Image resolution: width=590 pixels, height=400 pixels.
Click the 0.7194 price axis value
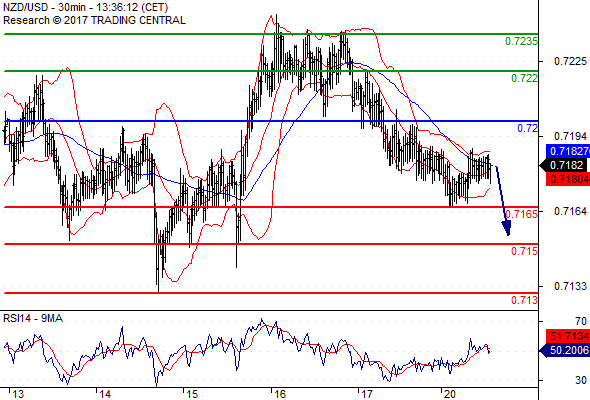click(570, 136)
